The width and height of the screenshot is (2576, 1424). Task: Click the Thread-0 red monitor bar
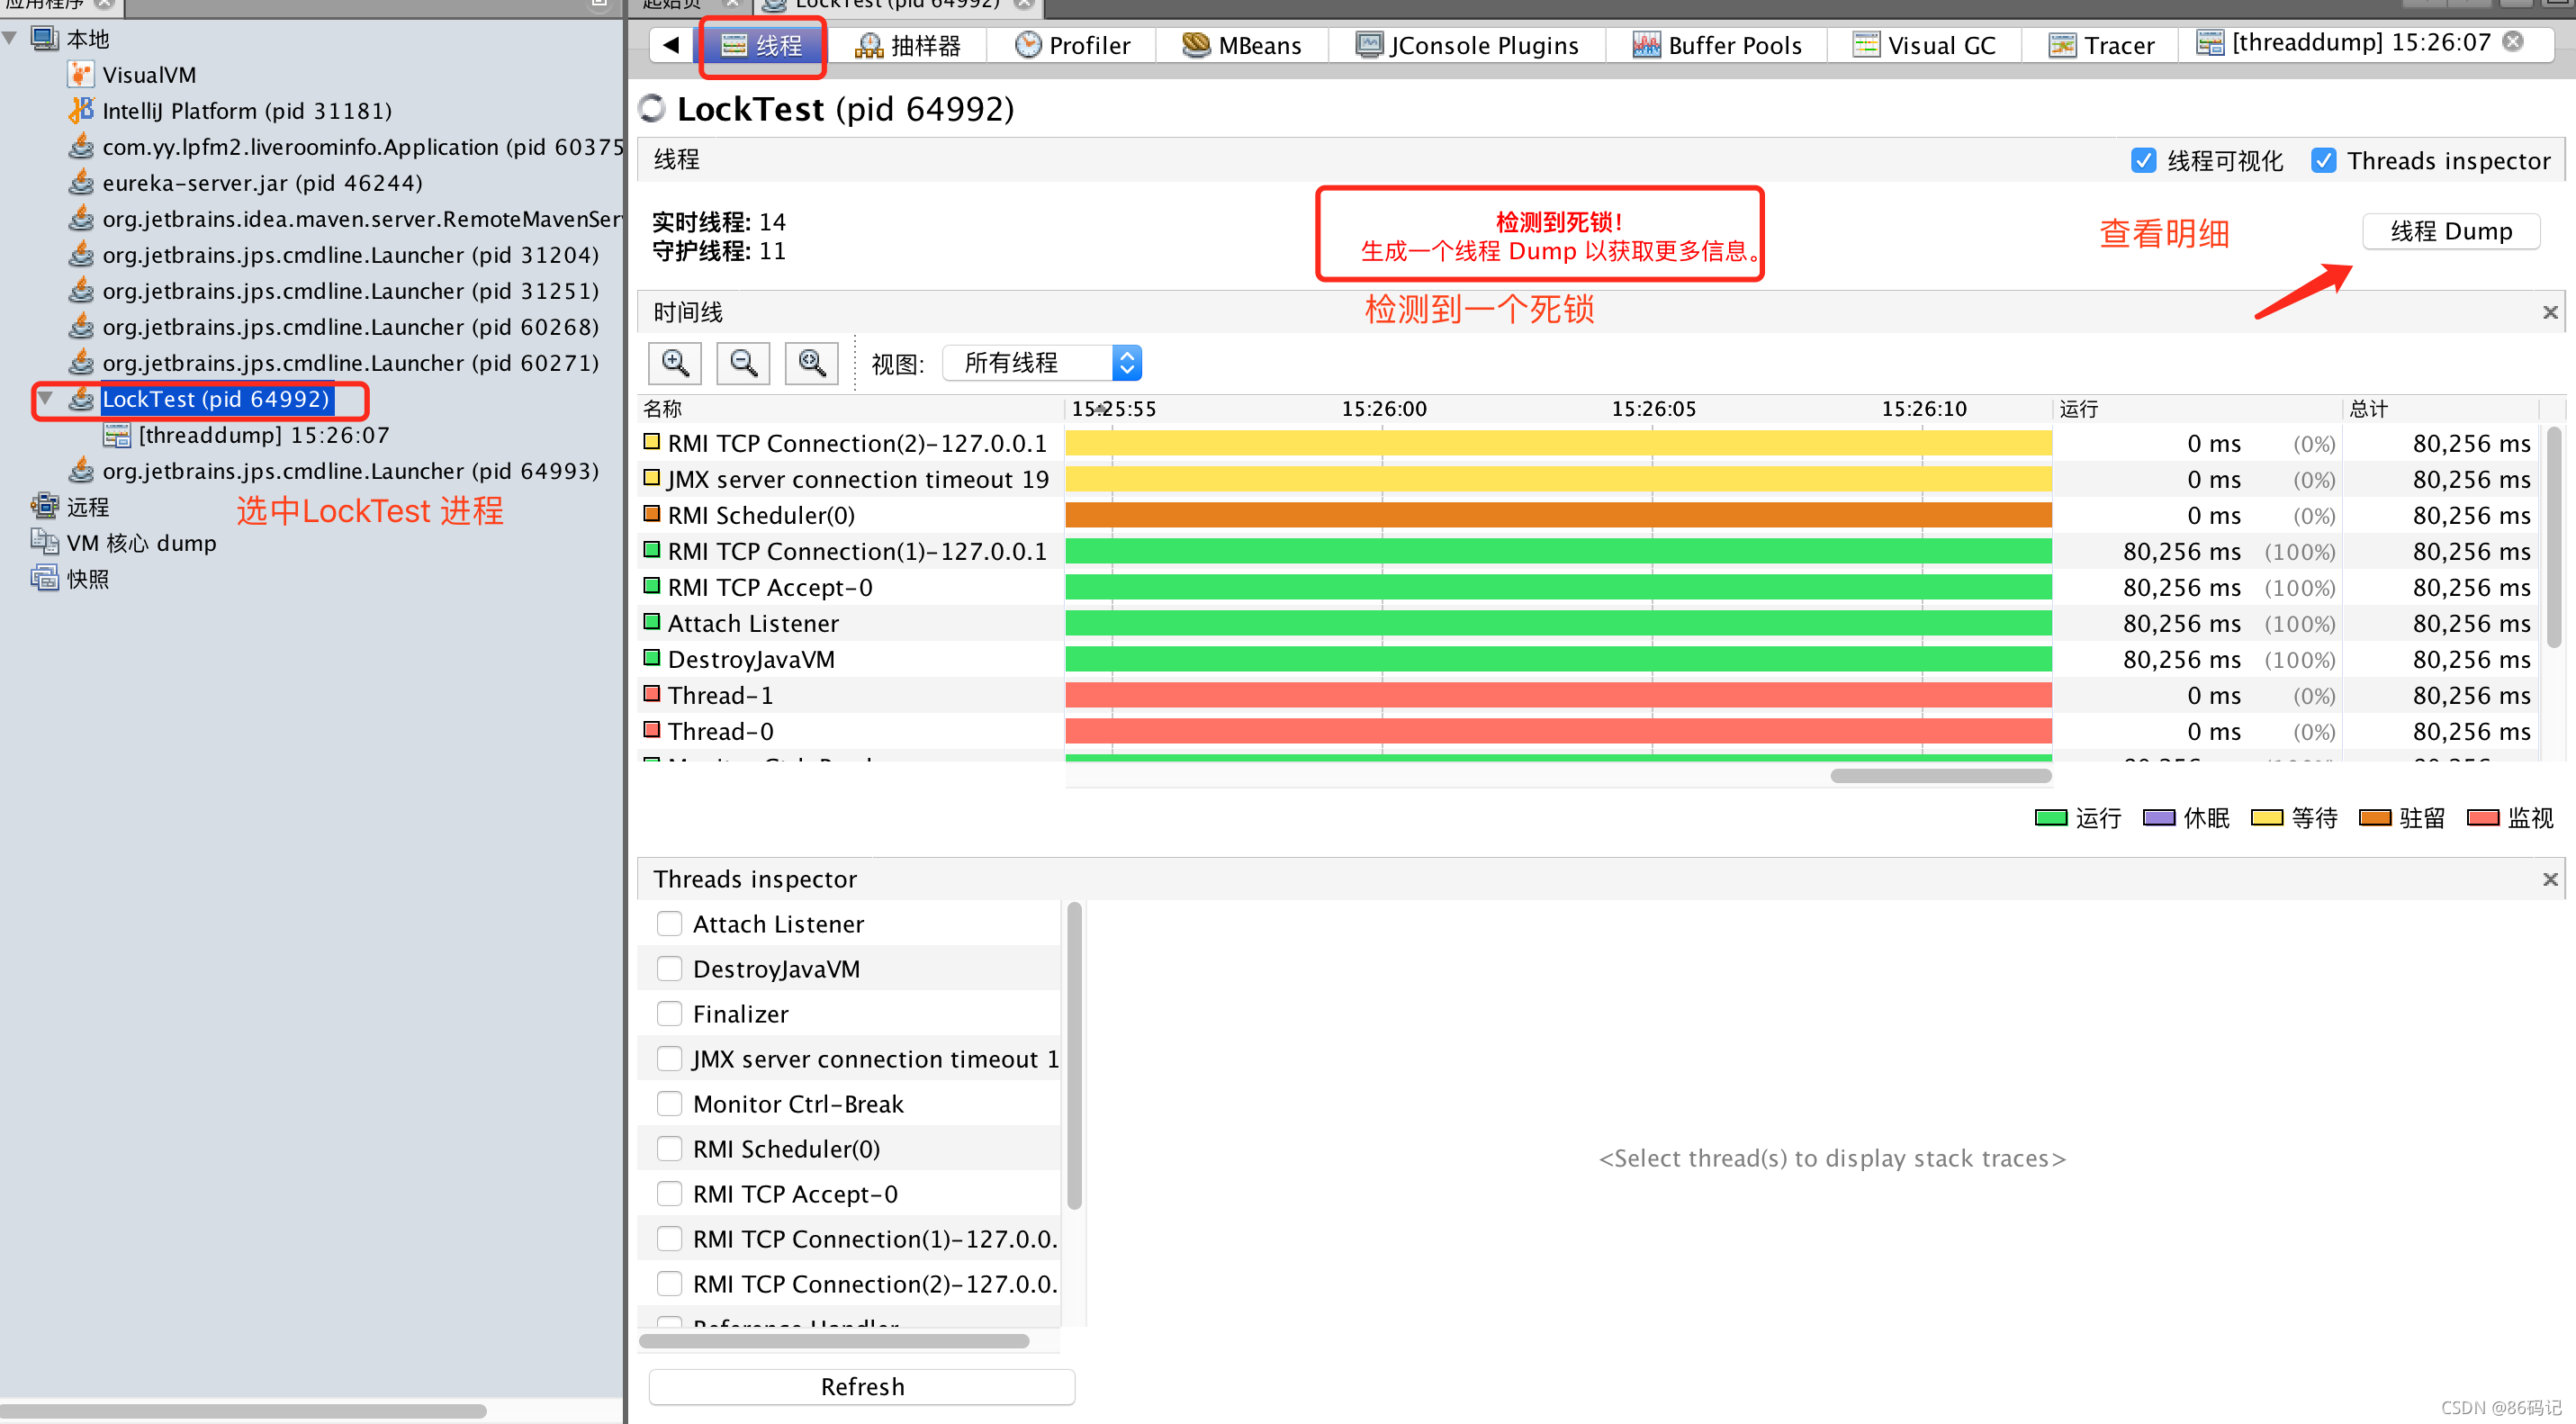pyautogui.click(x=1558, y=731)
